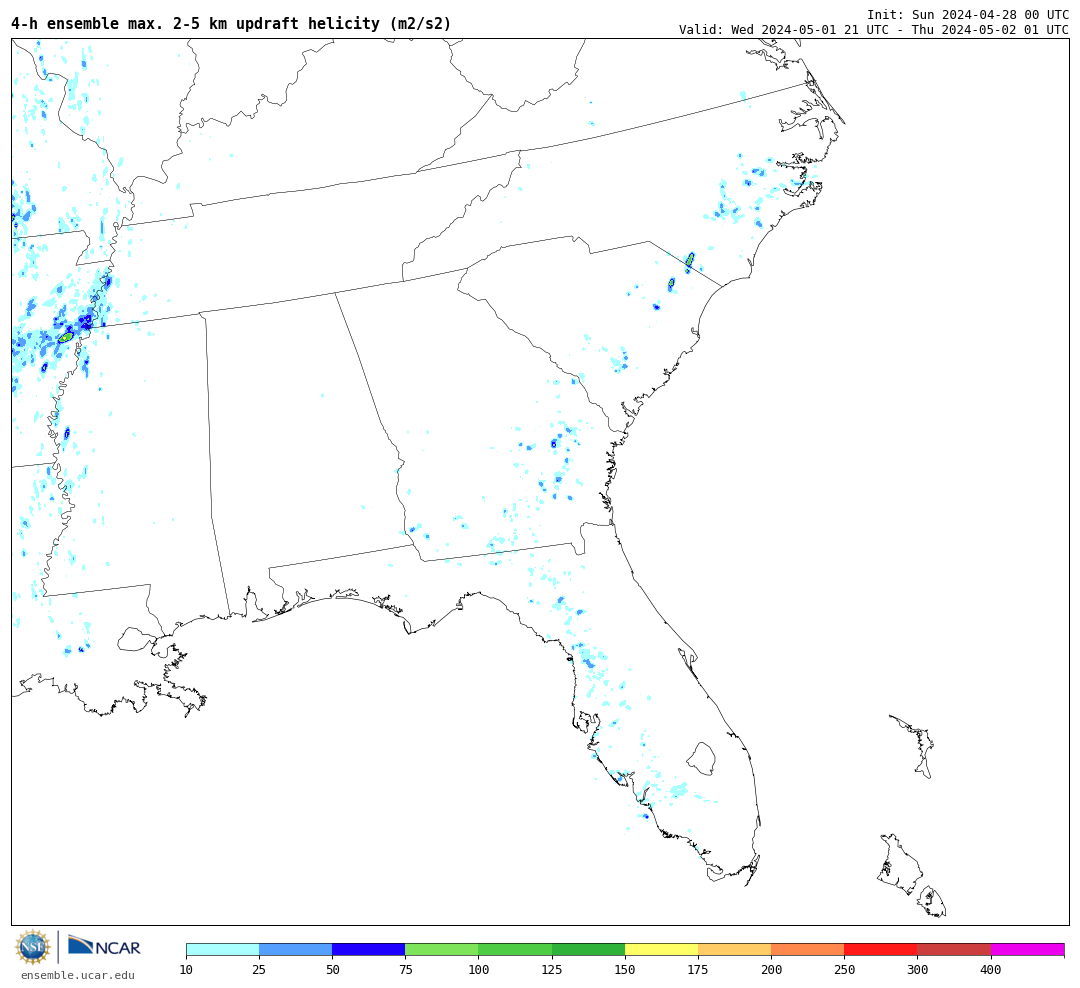This screenshot has height=988, width=1080.
Task: Select the cyan 10–25 colorbar segment
Action: (222, 949)
